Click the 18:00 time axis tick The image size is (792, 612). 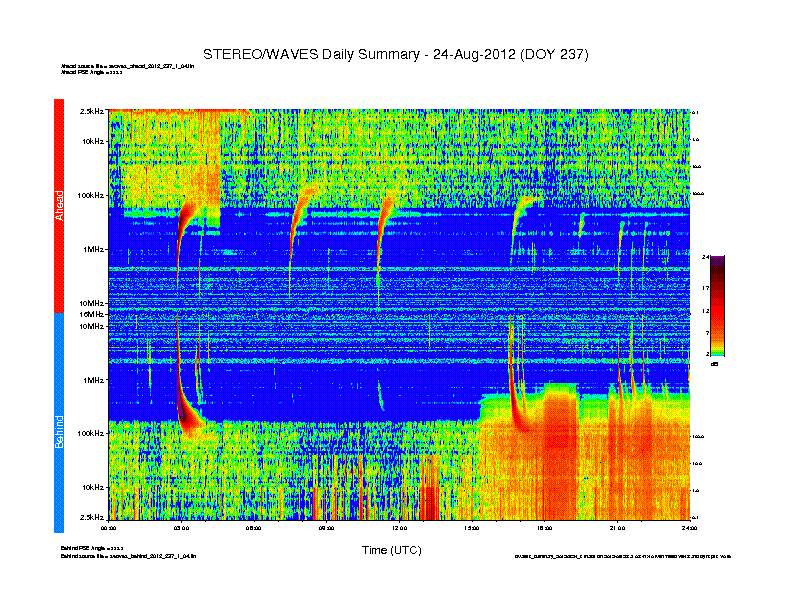point(544,526)
